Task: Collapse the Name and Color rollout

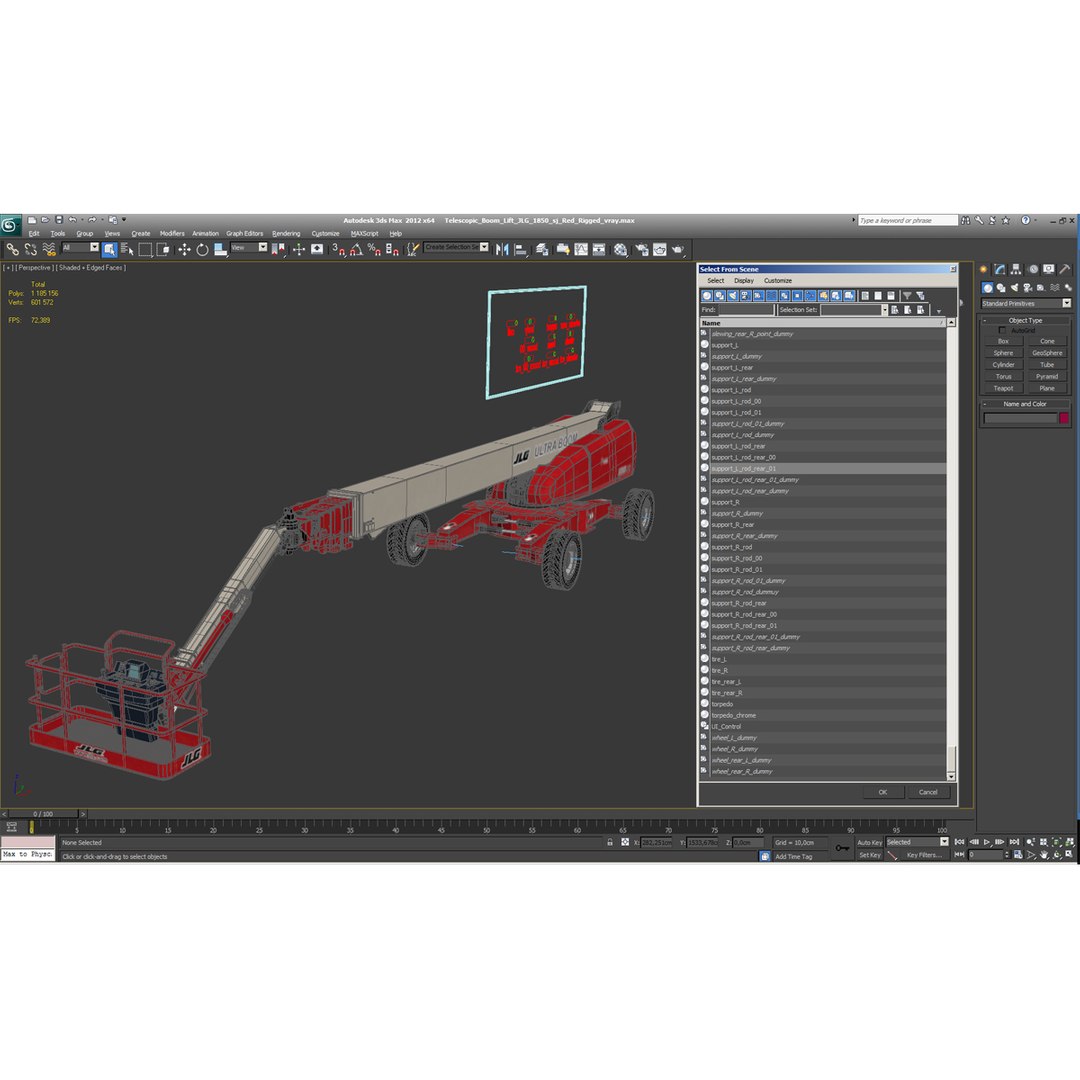Action: [x=1025, y=404]
